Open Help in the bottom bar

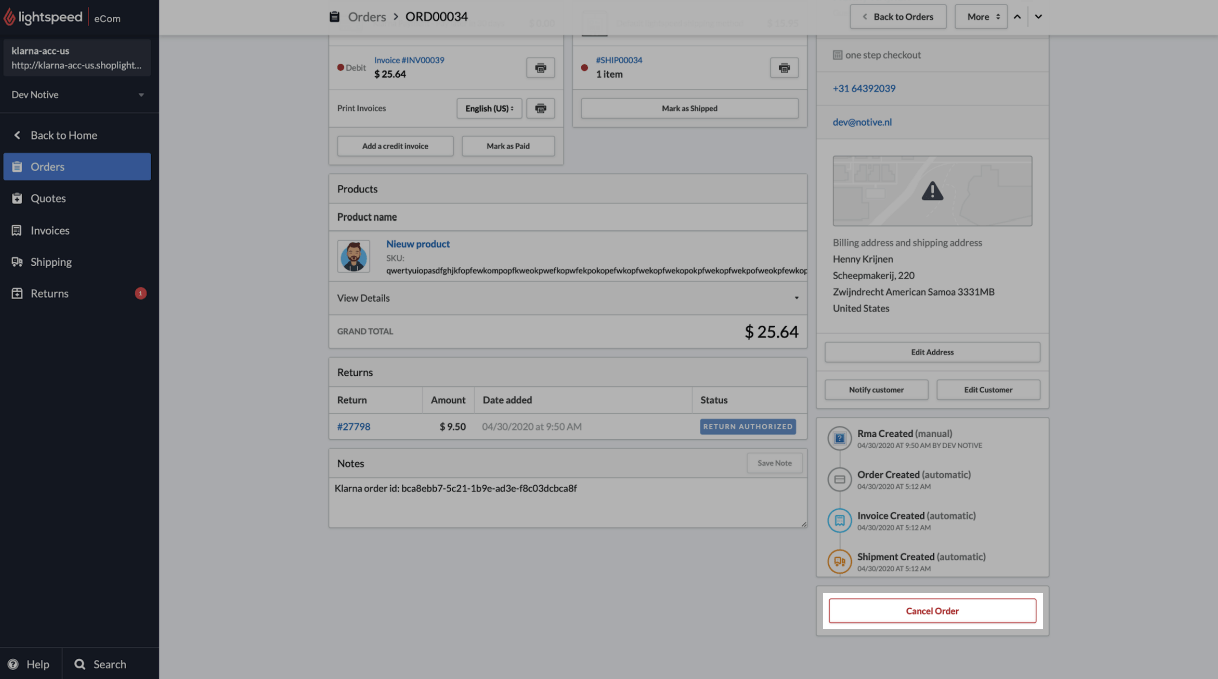tap(31, 664)
